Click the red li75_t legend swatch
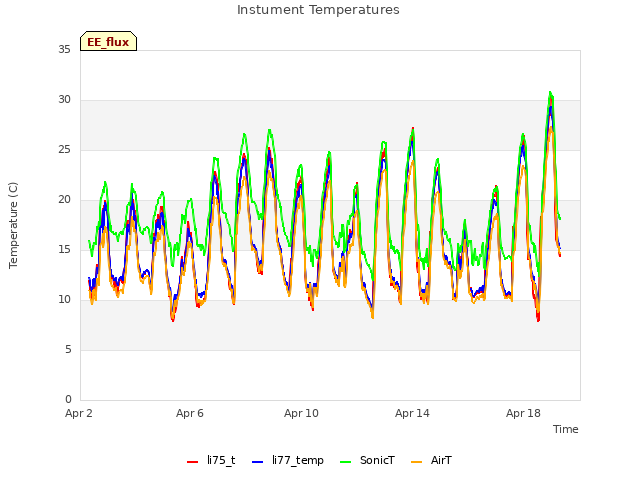 (192, 462)
